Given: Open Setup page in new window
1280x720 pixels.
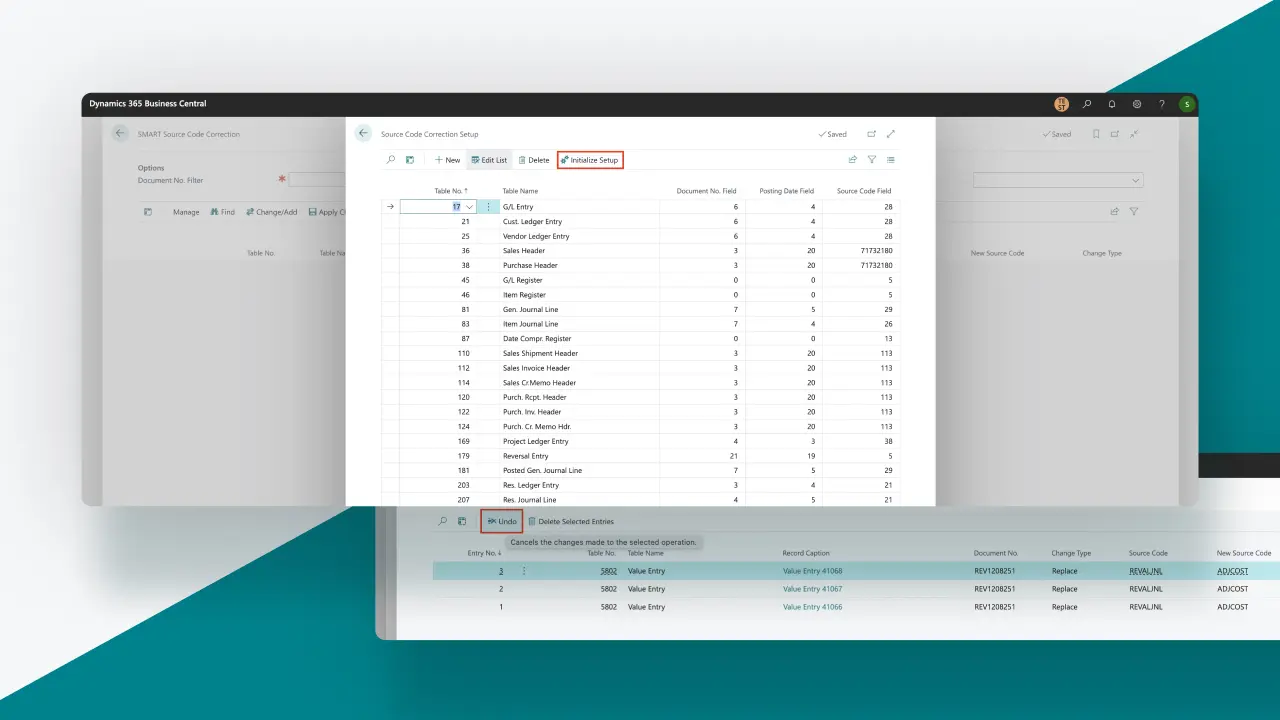Looking at the screenshot, I should pos(871,134).
